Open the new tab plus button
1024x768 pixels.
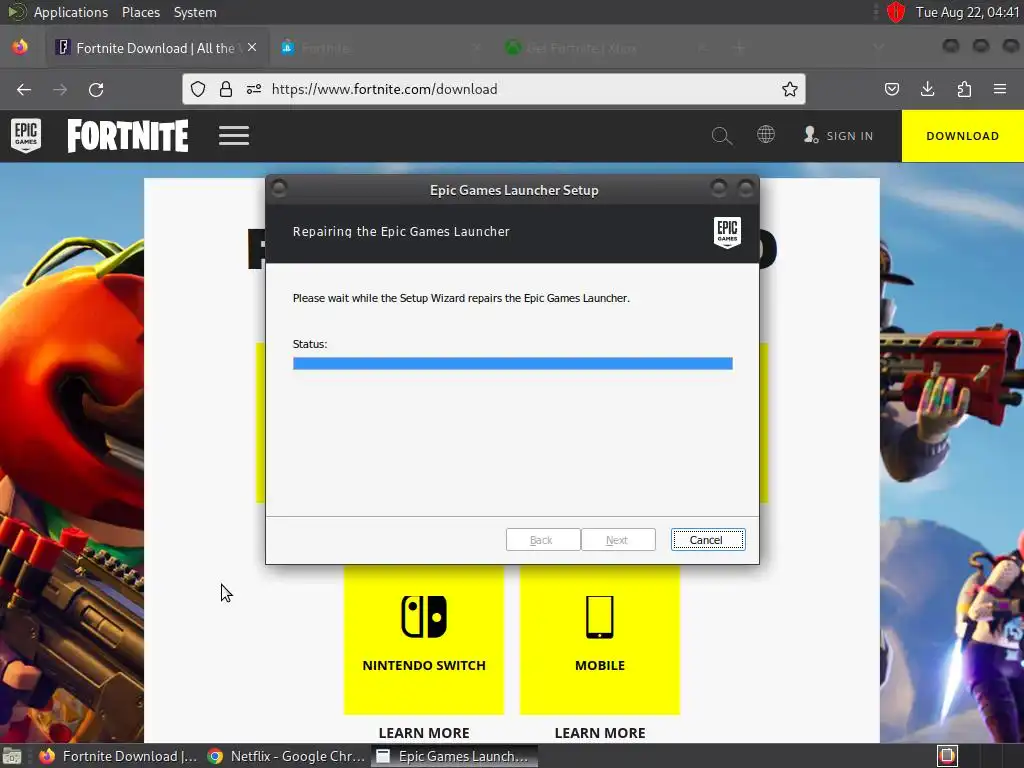739,48
